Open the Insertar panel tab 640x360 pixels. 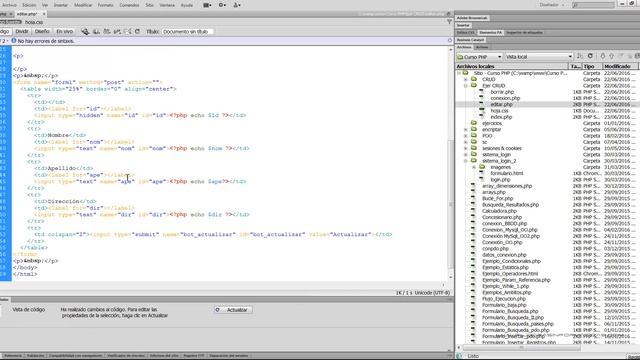pos(463,25)
